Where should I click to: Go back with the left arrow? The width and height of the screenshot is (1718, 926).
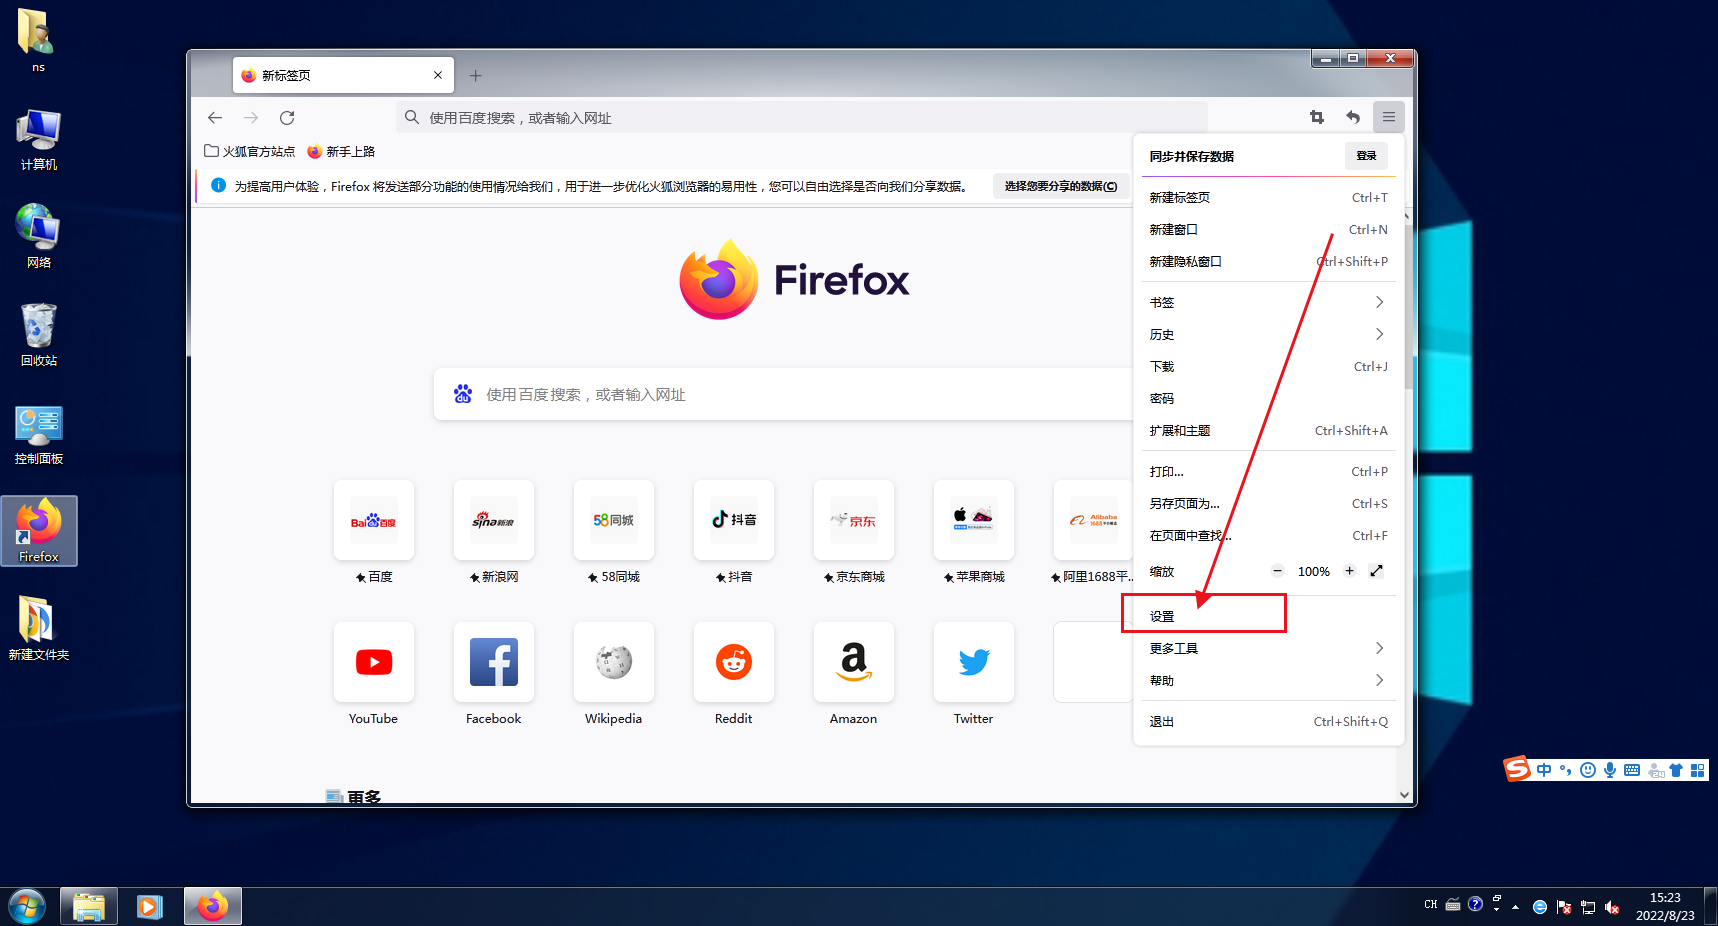coord(215,118)
